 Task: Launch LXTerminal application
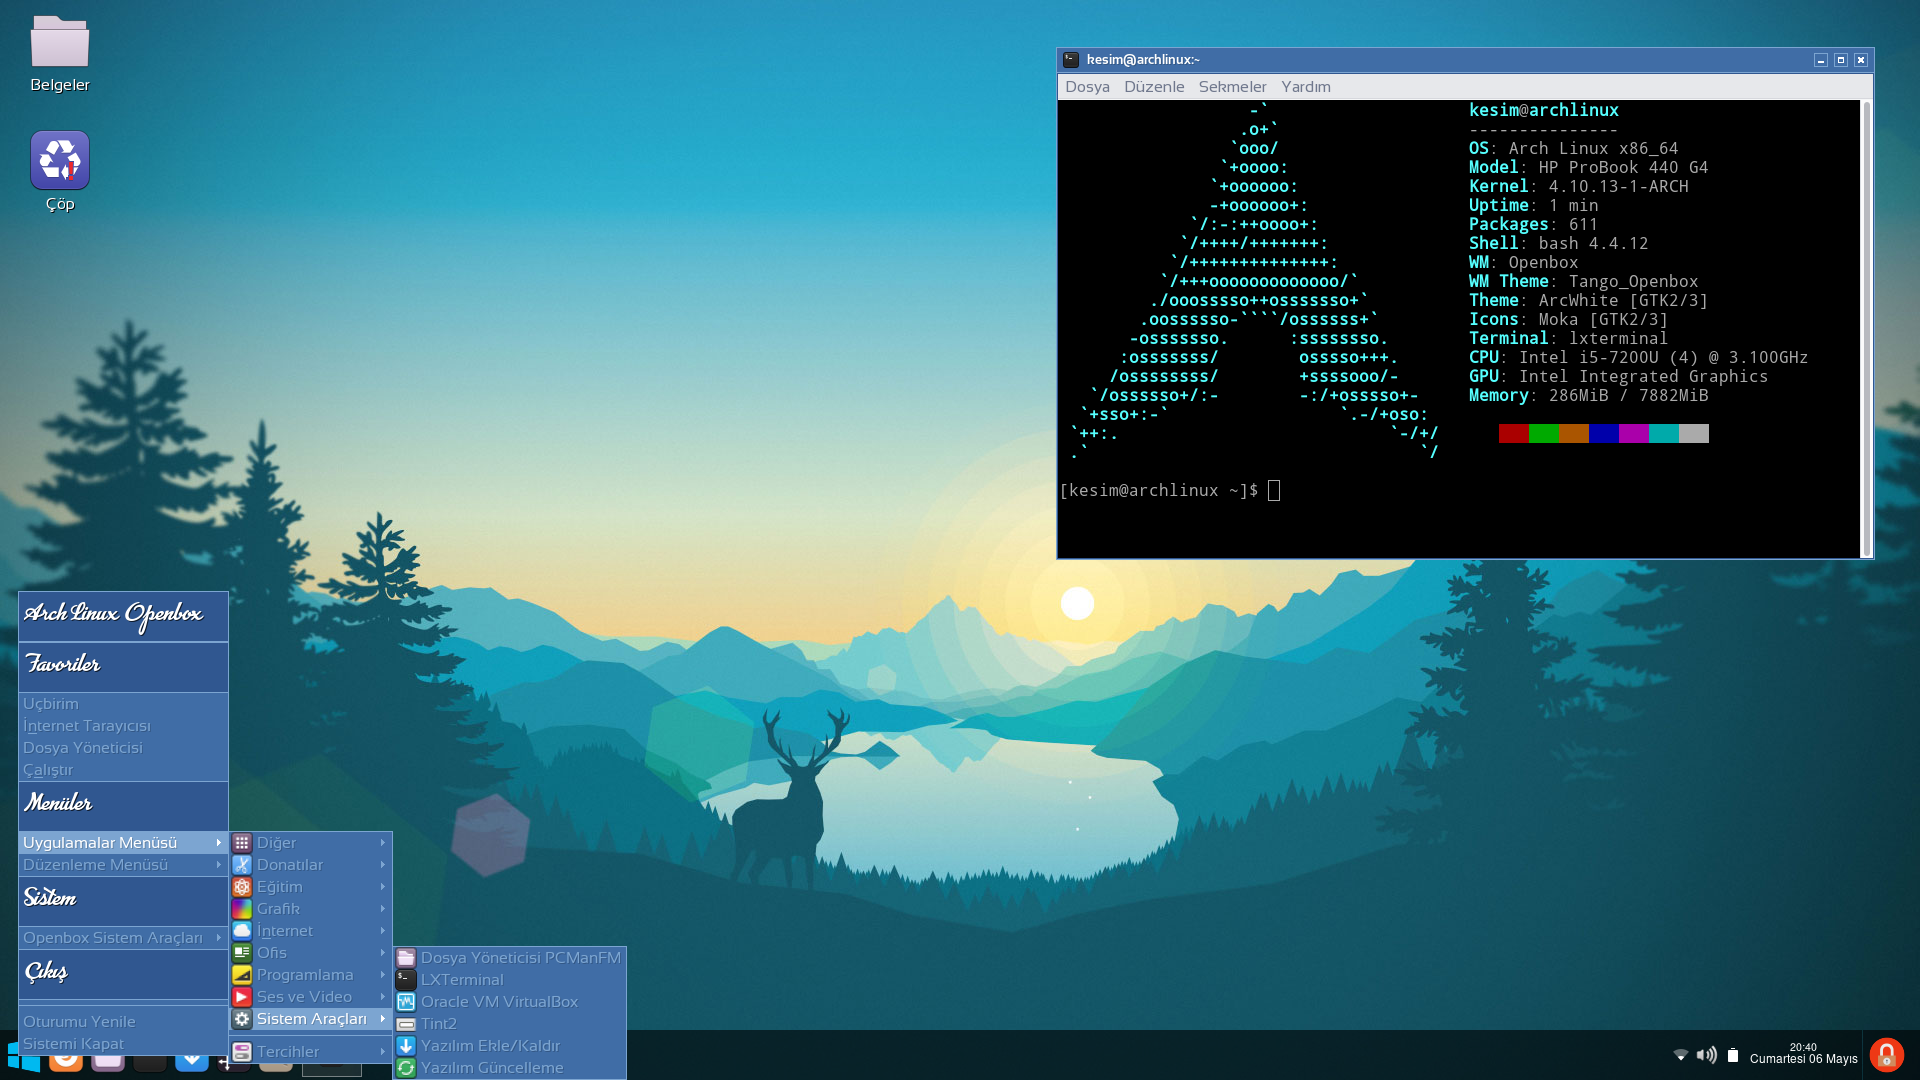(462, 978)
